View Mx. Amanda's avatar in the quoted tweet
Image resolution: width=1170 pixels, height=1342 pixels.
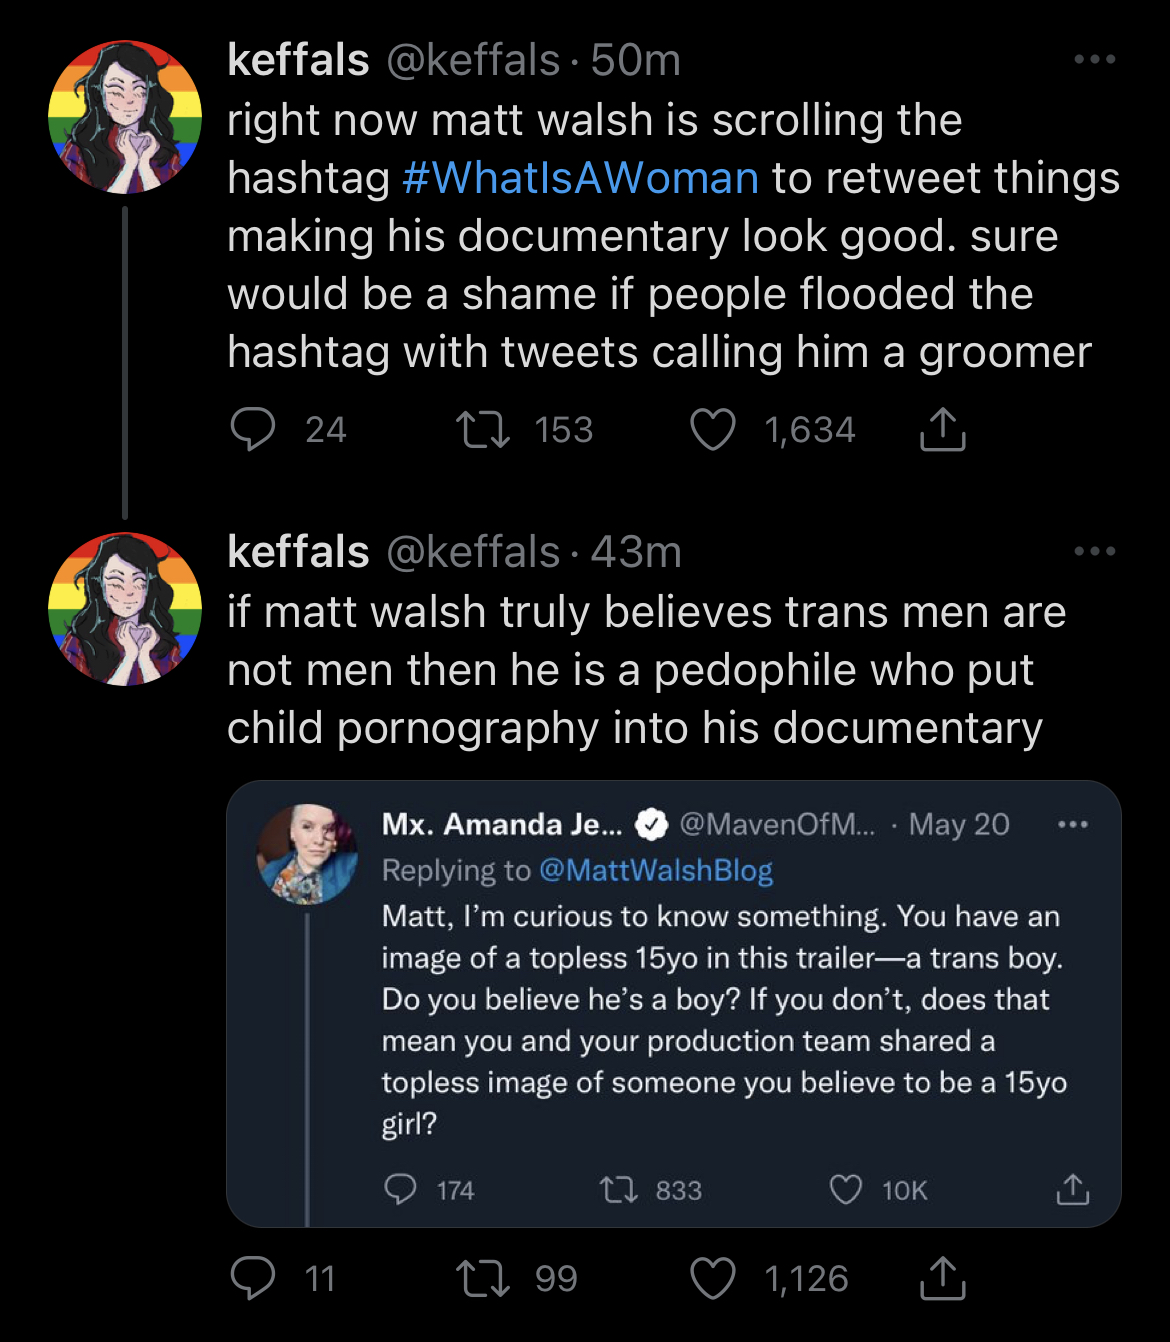coord(308,854)
